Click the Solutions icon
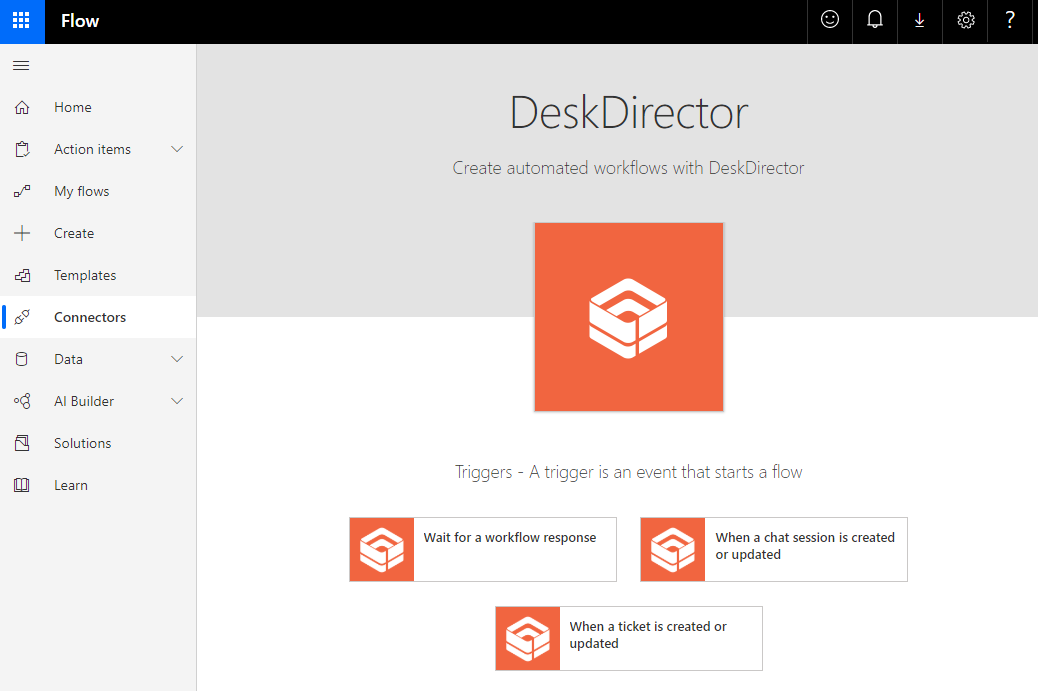Viewport: 1038px width, 691px height. coord(22,443)
